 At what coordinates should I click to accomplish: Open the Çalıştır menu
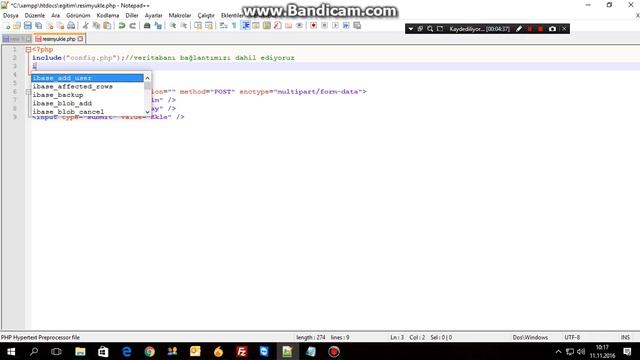click(206, 15)
